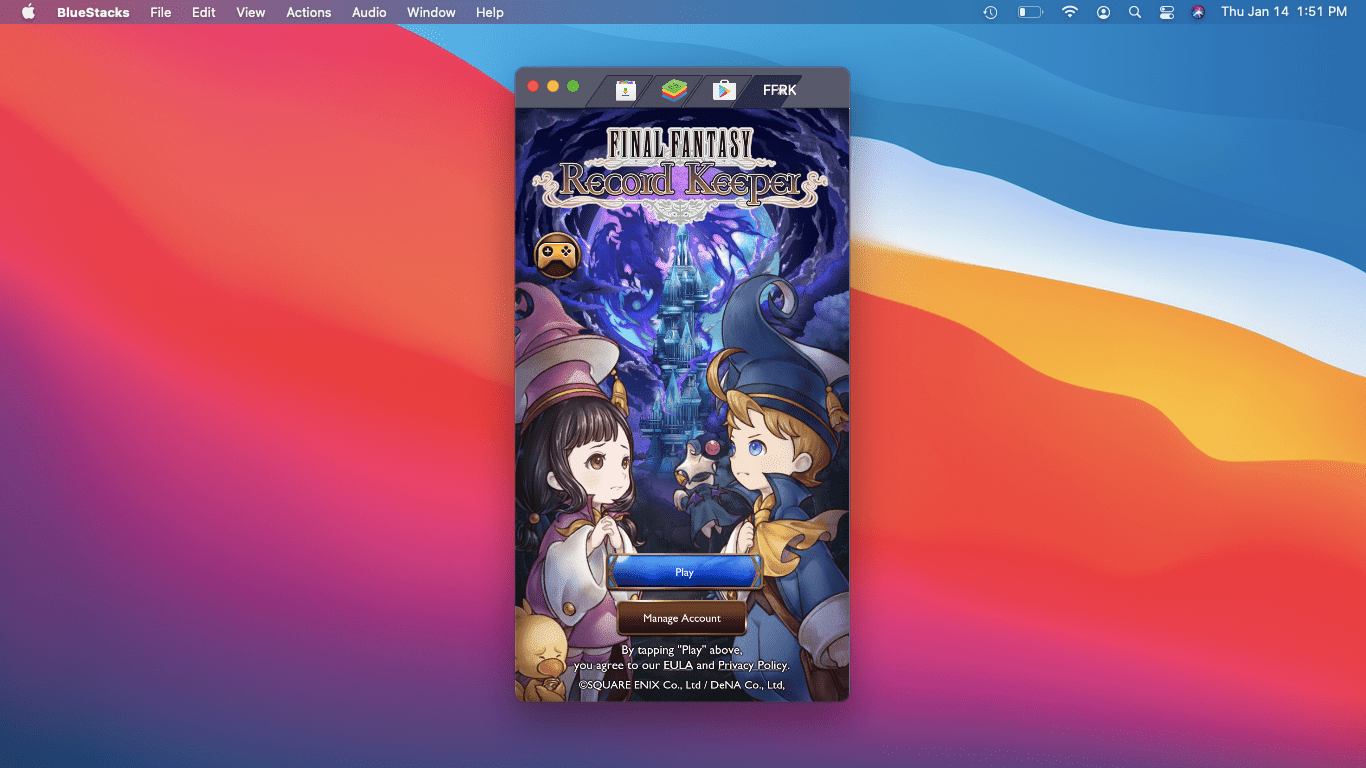Open the user account menu icon
This screenshot has height=768, width=1366.
[x=1103, y=12]
